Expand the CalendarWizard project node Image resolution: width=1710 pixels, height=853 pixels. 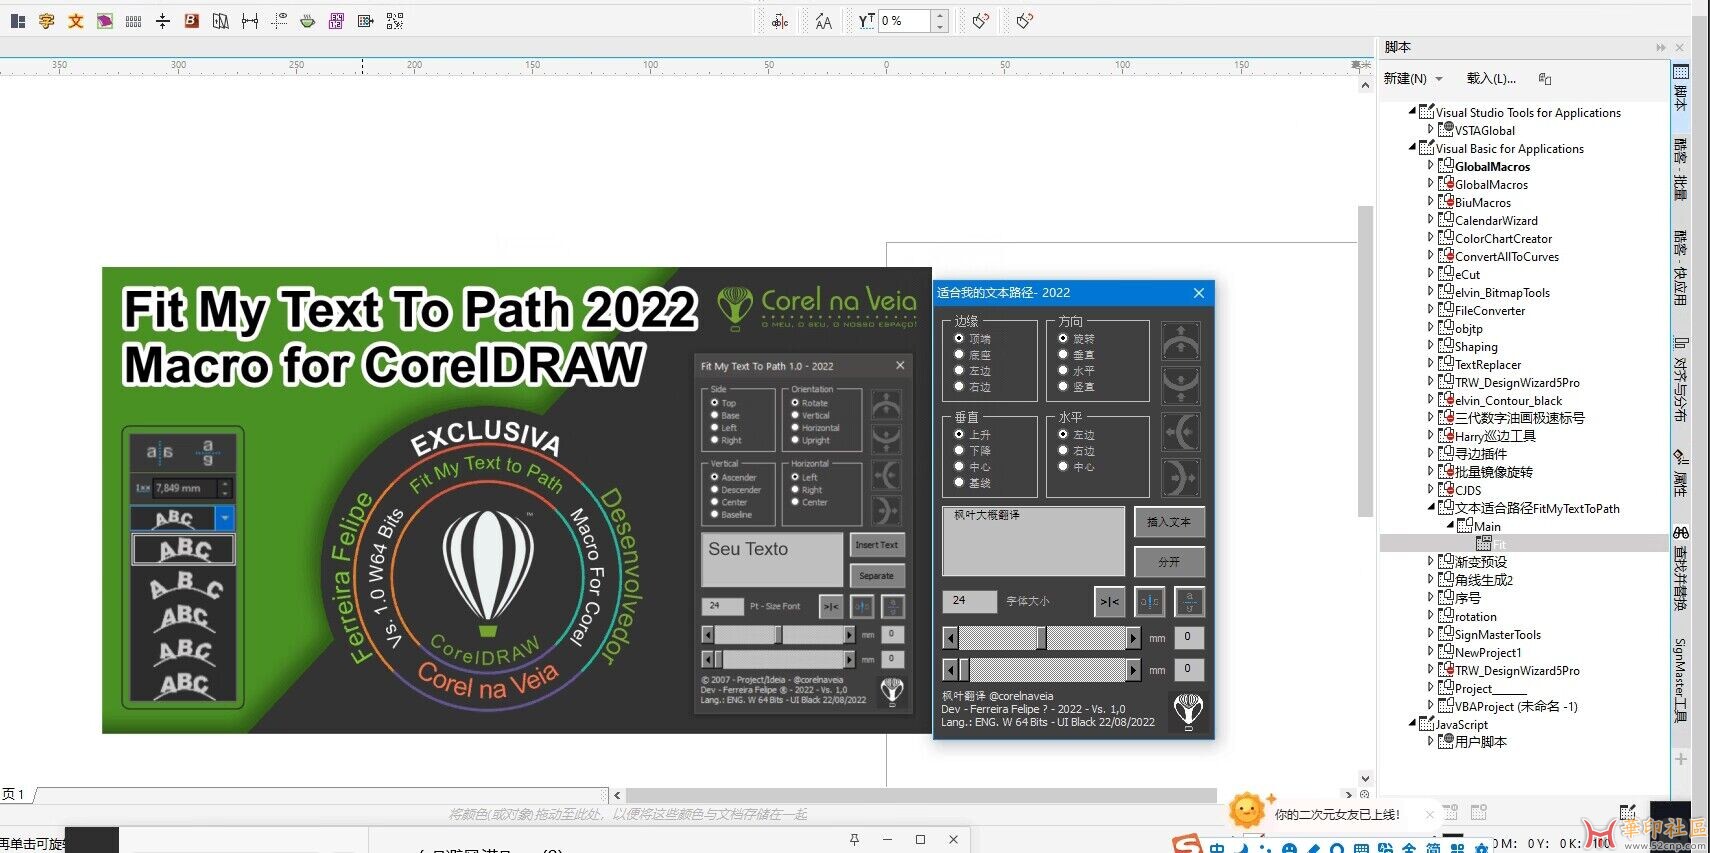pos(1430,219)
